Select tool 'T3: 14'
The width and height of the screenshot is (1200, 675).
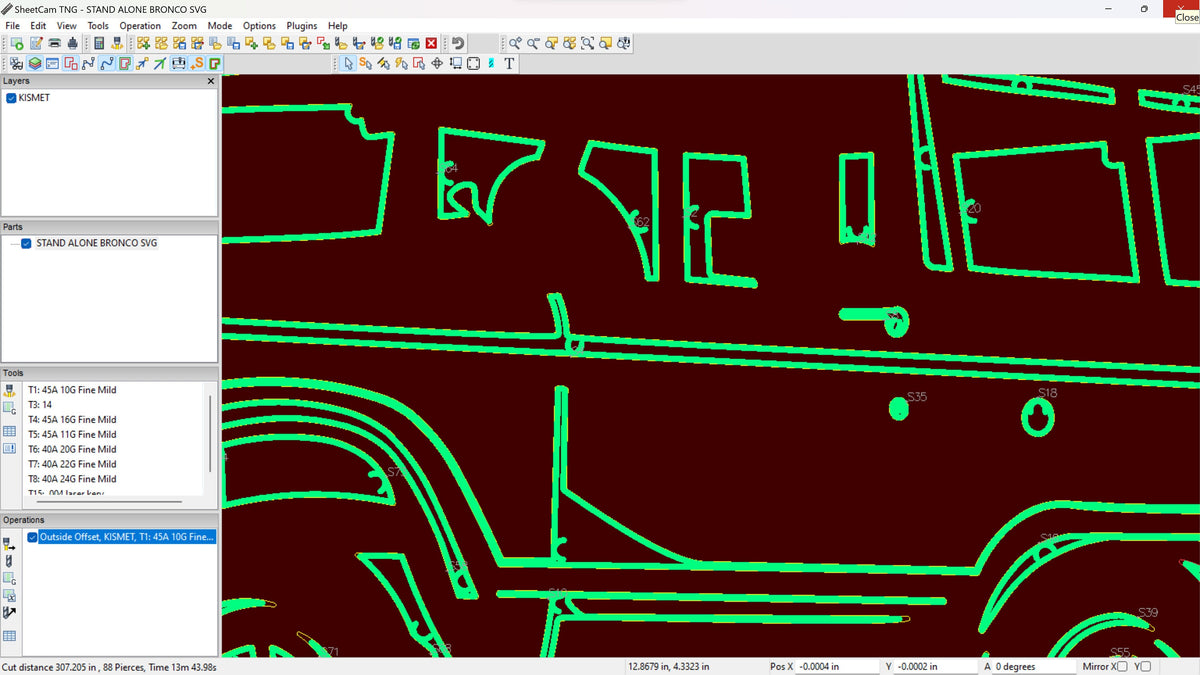(x=40, y=405)
